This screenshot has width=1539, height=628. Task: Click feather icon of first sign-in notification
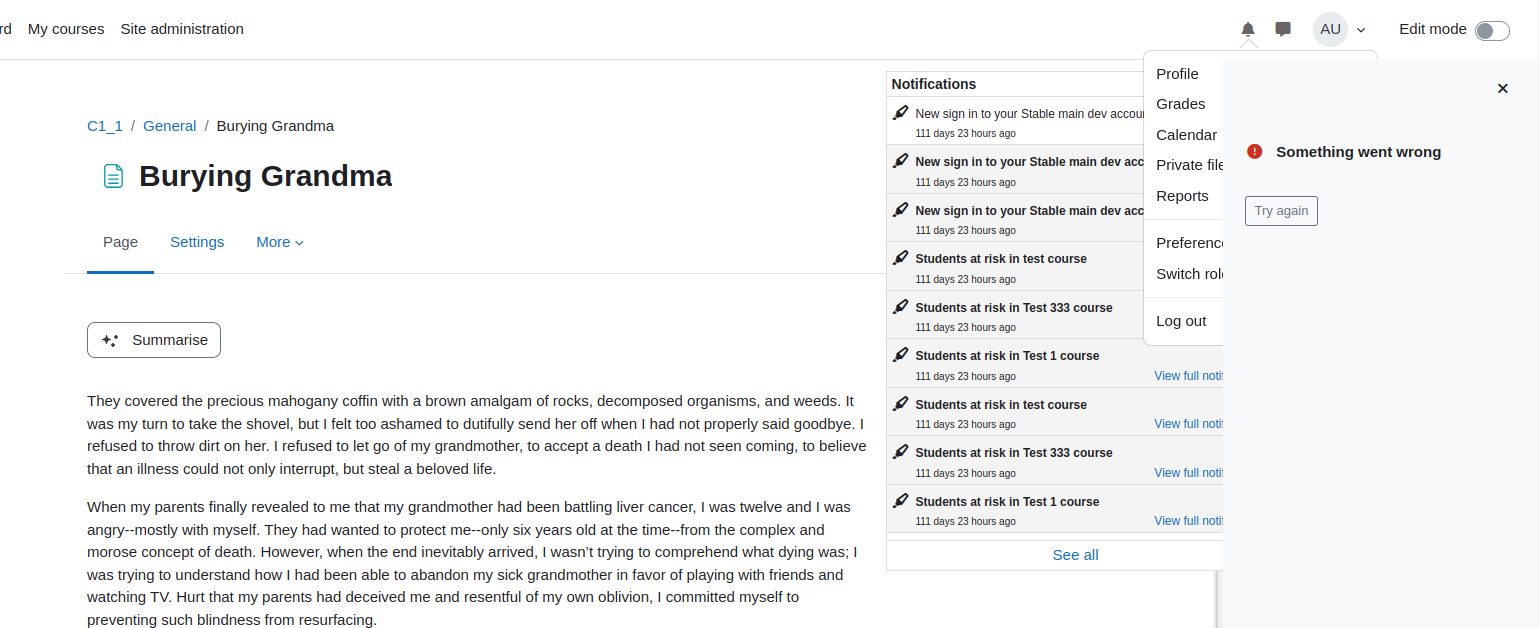click(900, 113)
